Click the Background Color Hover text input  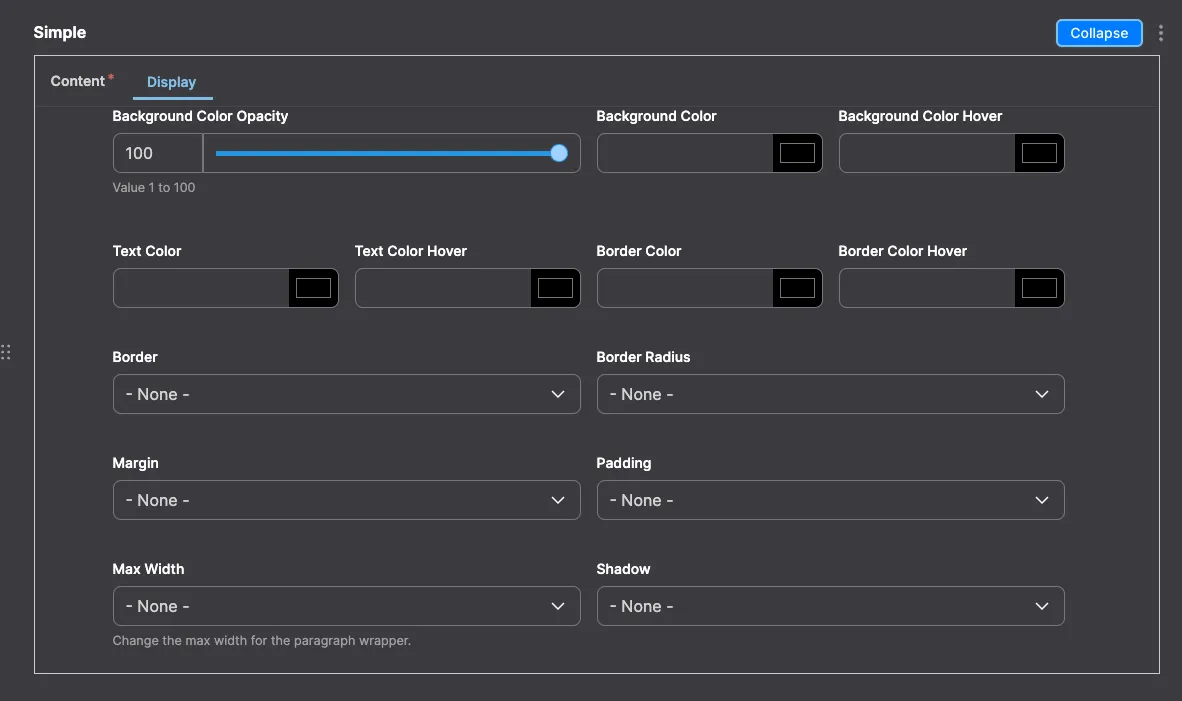[x=926, y=153]
